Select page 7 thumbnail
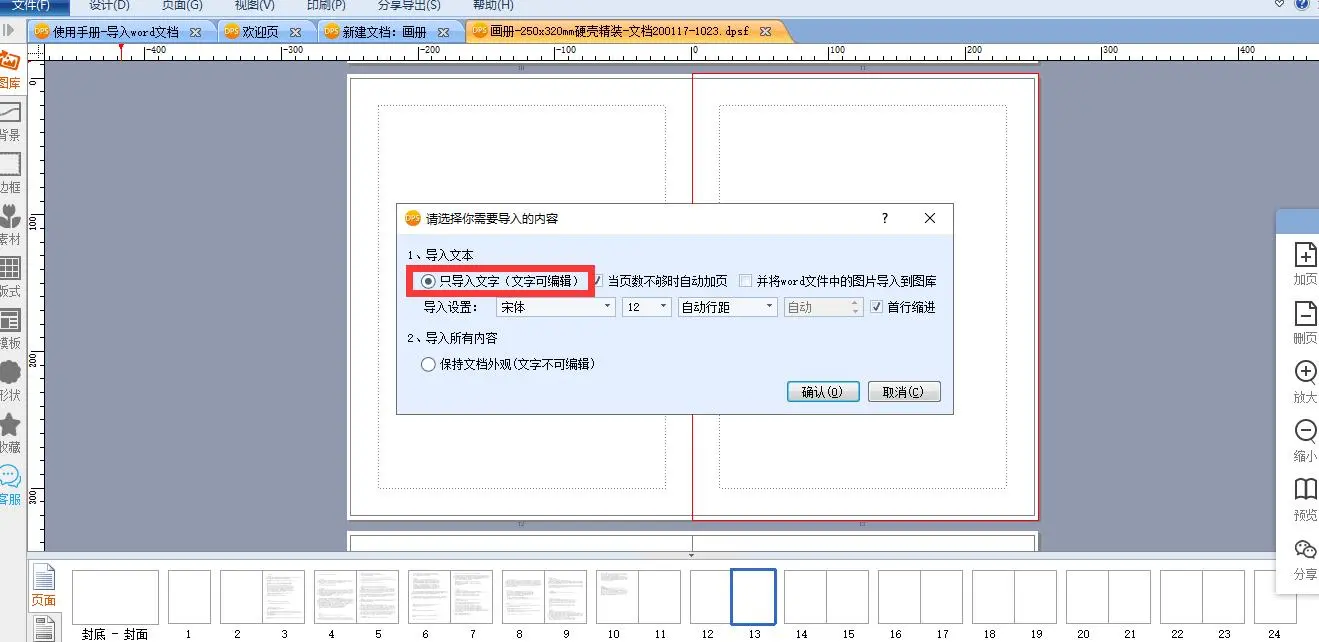This screenshot has width=1319, height=642. pyautogui.click(x=471, y=597)
